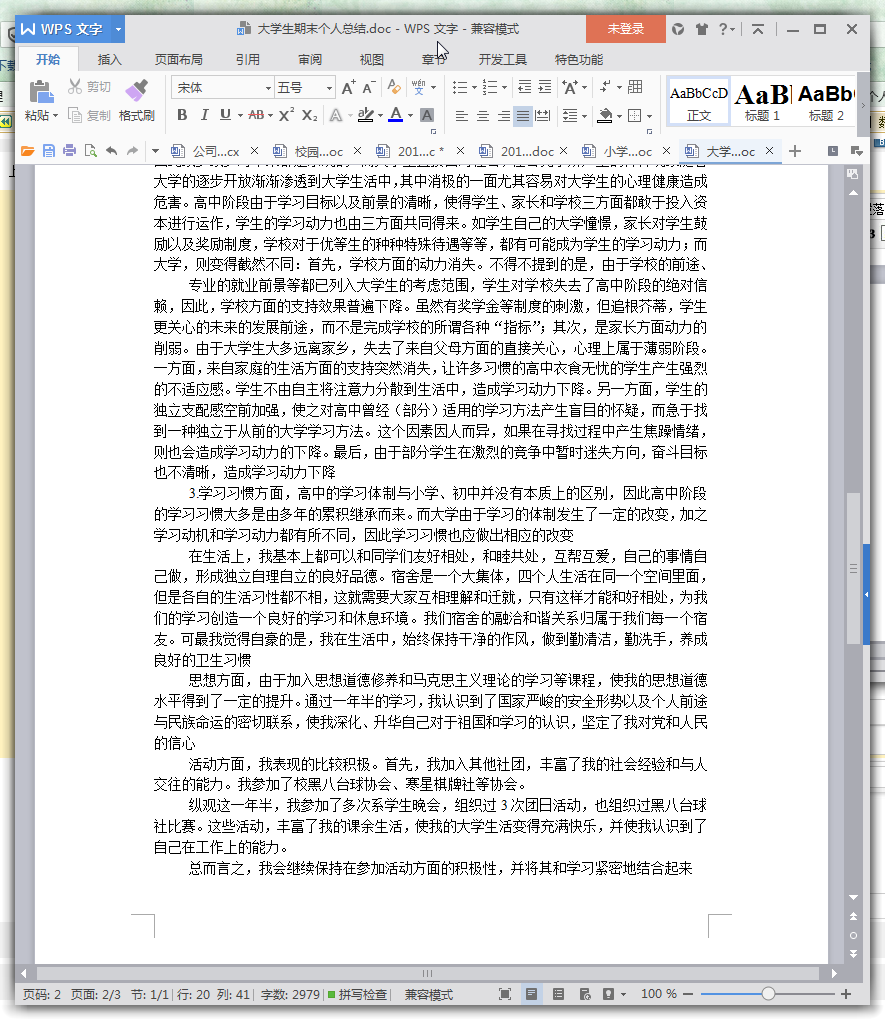Open the WPS 文字 application menu arrow
Image resolution: width=885 pixels, height=1020 pixels.
point(118,29)
